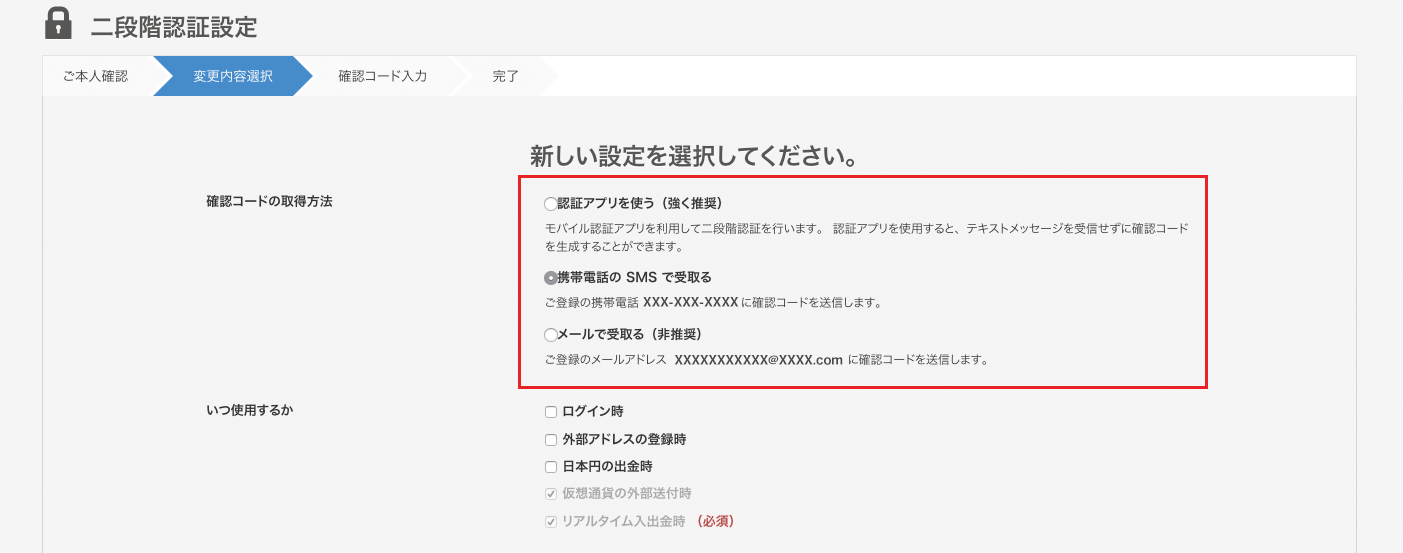The height and width of the screenshot is (553, 1403).
Task: Click the disabled リアルタイム入出金時 checkbox
Action: pos(550,521)
